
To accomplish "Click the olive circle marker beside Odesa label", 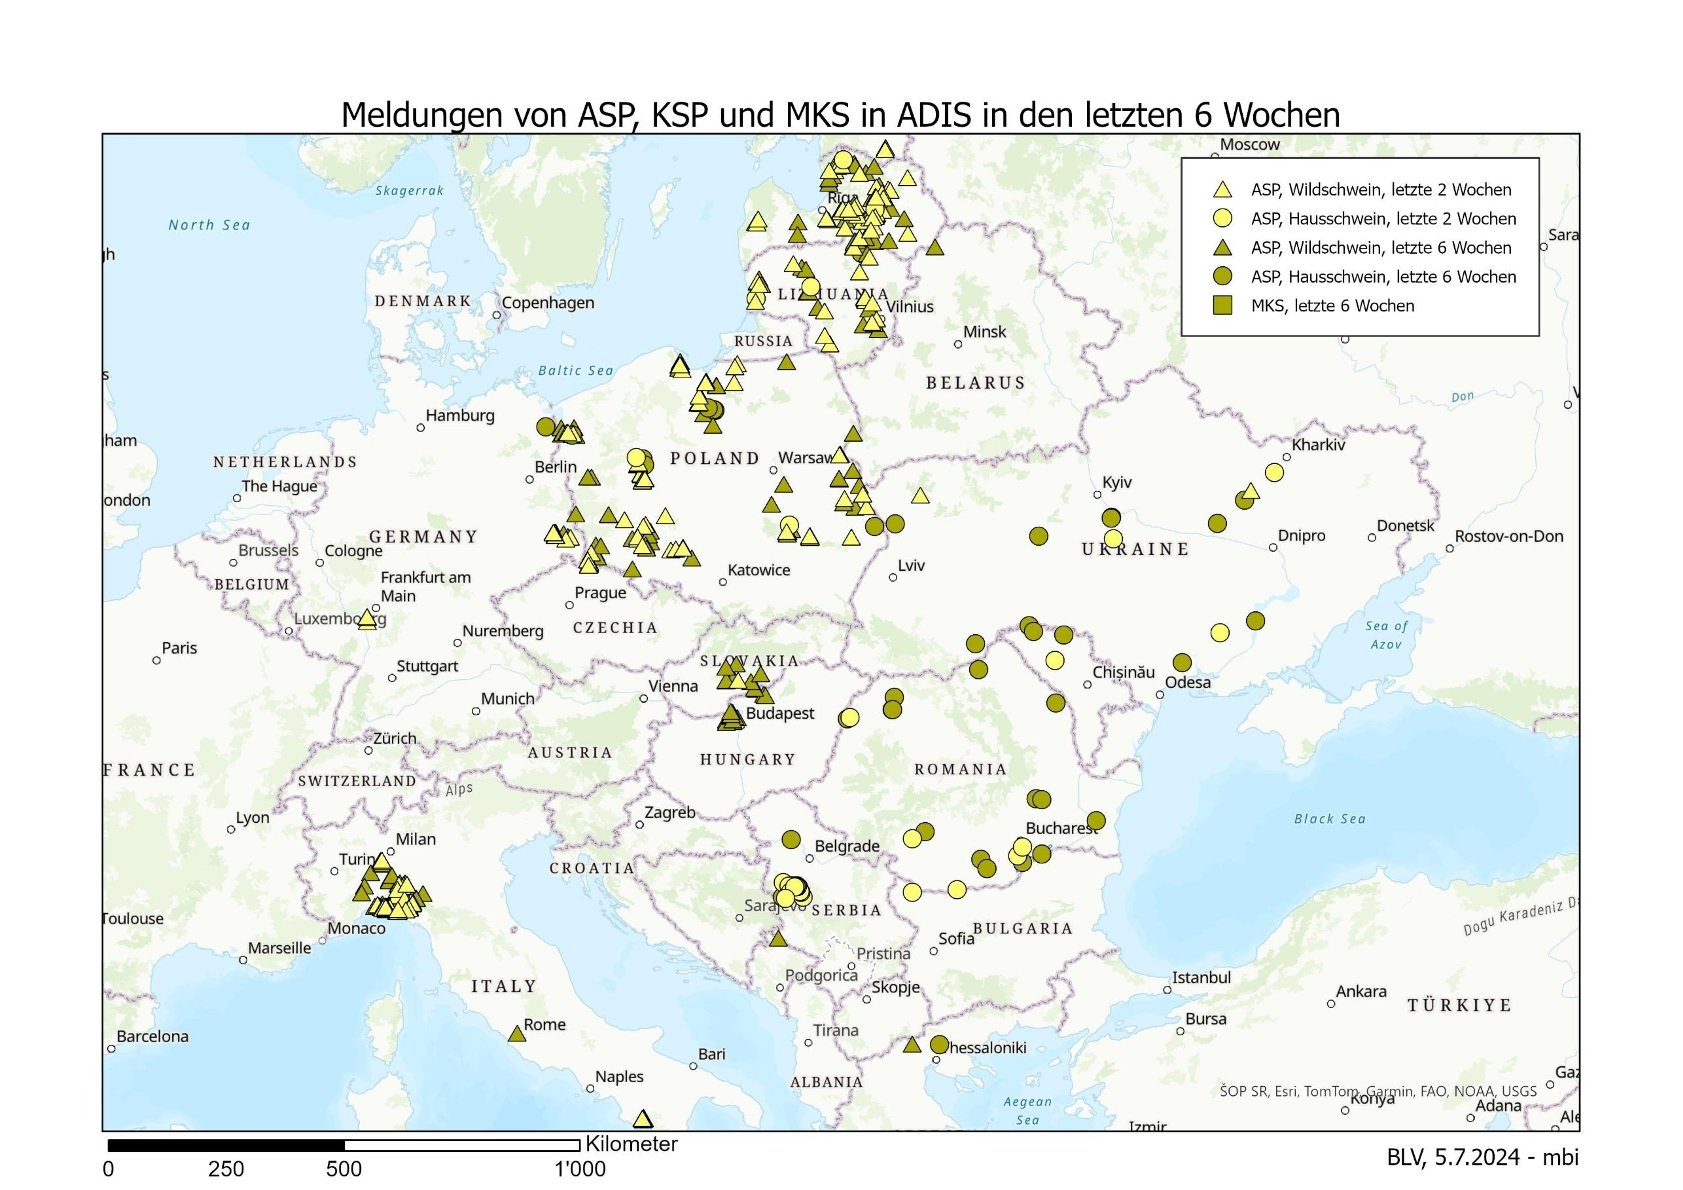I will click(1182, 662).
